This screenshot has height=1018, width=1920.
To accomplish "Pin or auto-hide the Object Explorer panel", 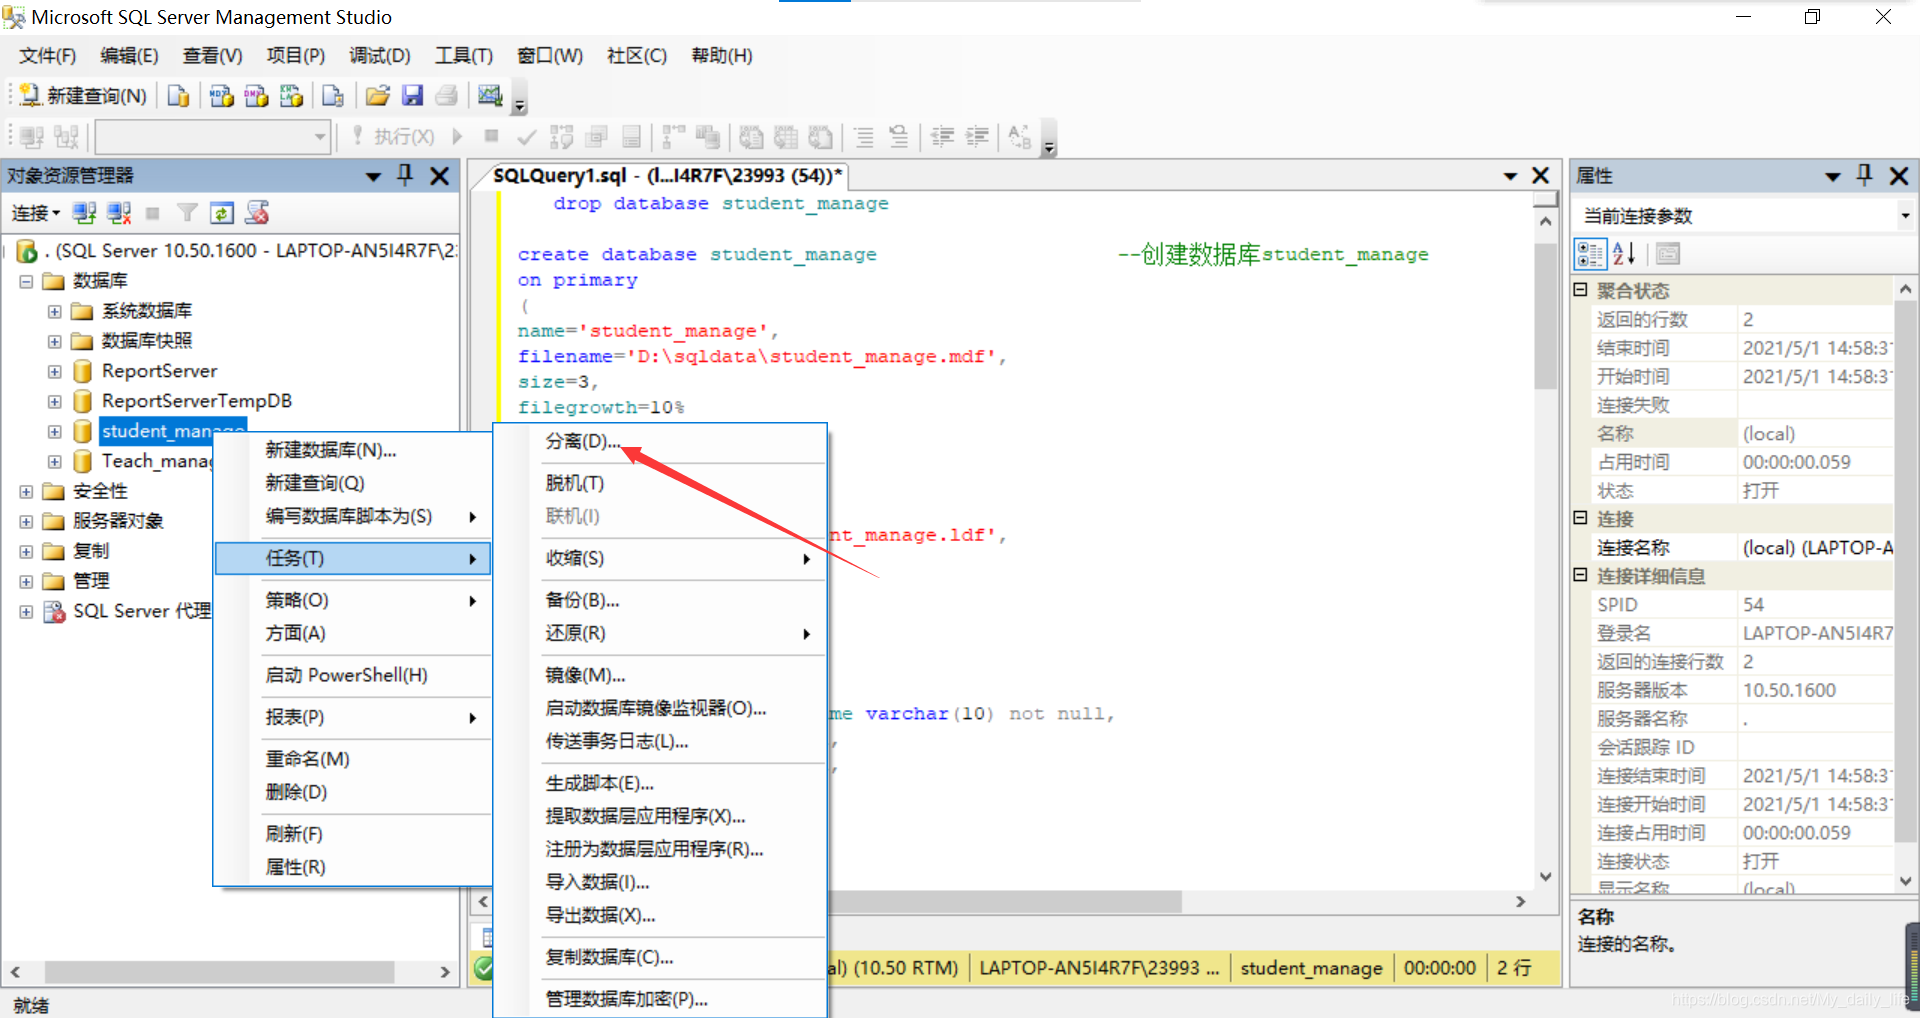I will 405,176.
